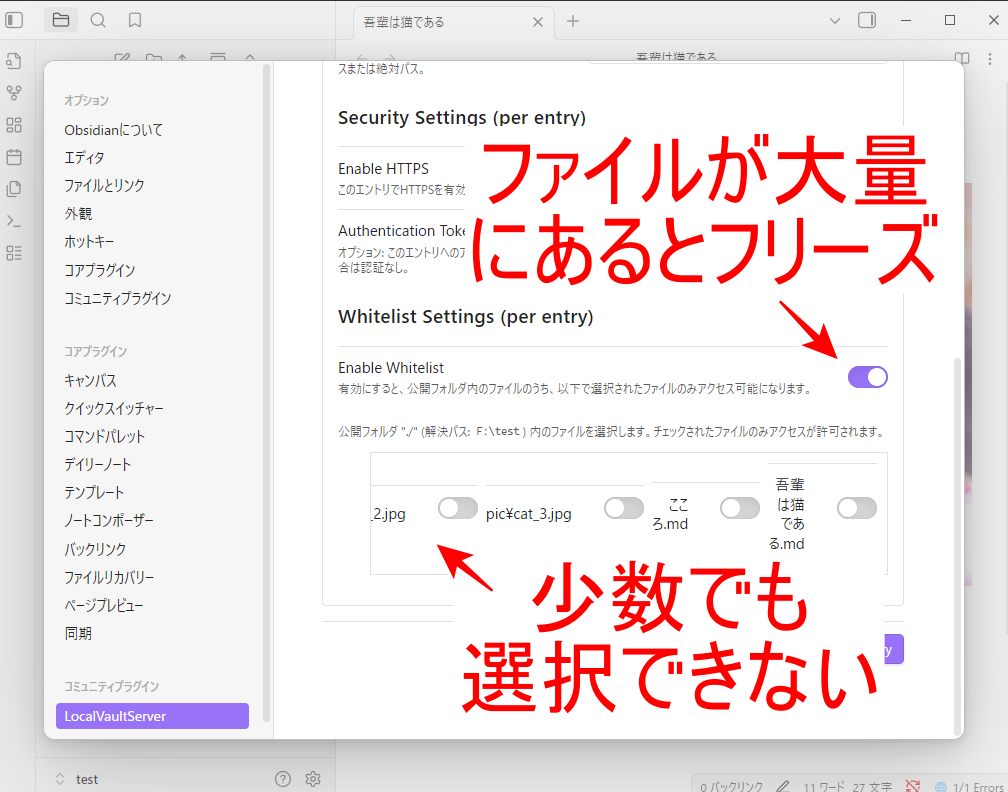1008x792 pixels.
Task: Open クイックスイッチャー plugin settings
Action: point(114,409)
